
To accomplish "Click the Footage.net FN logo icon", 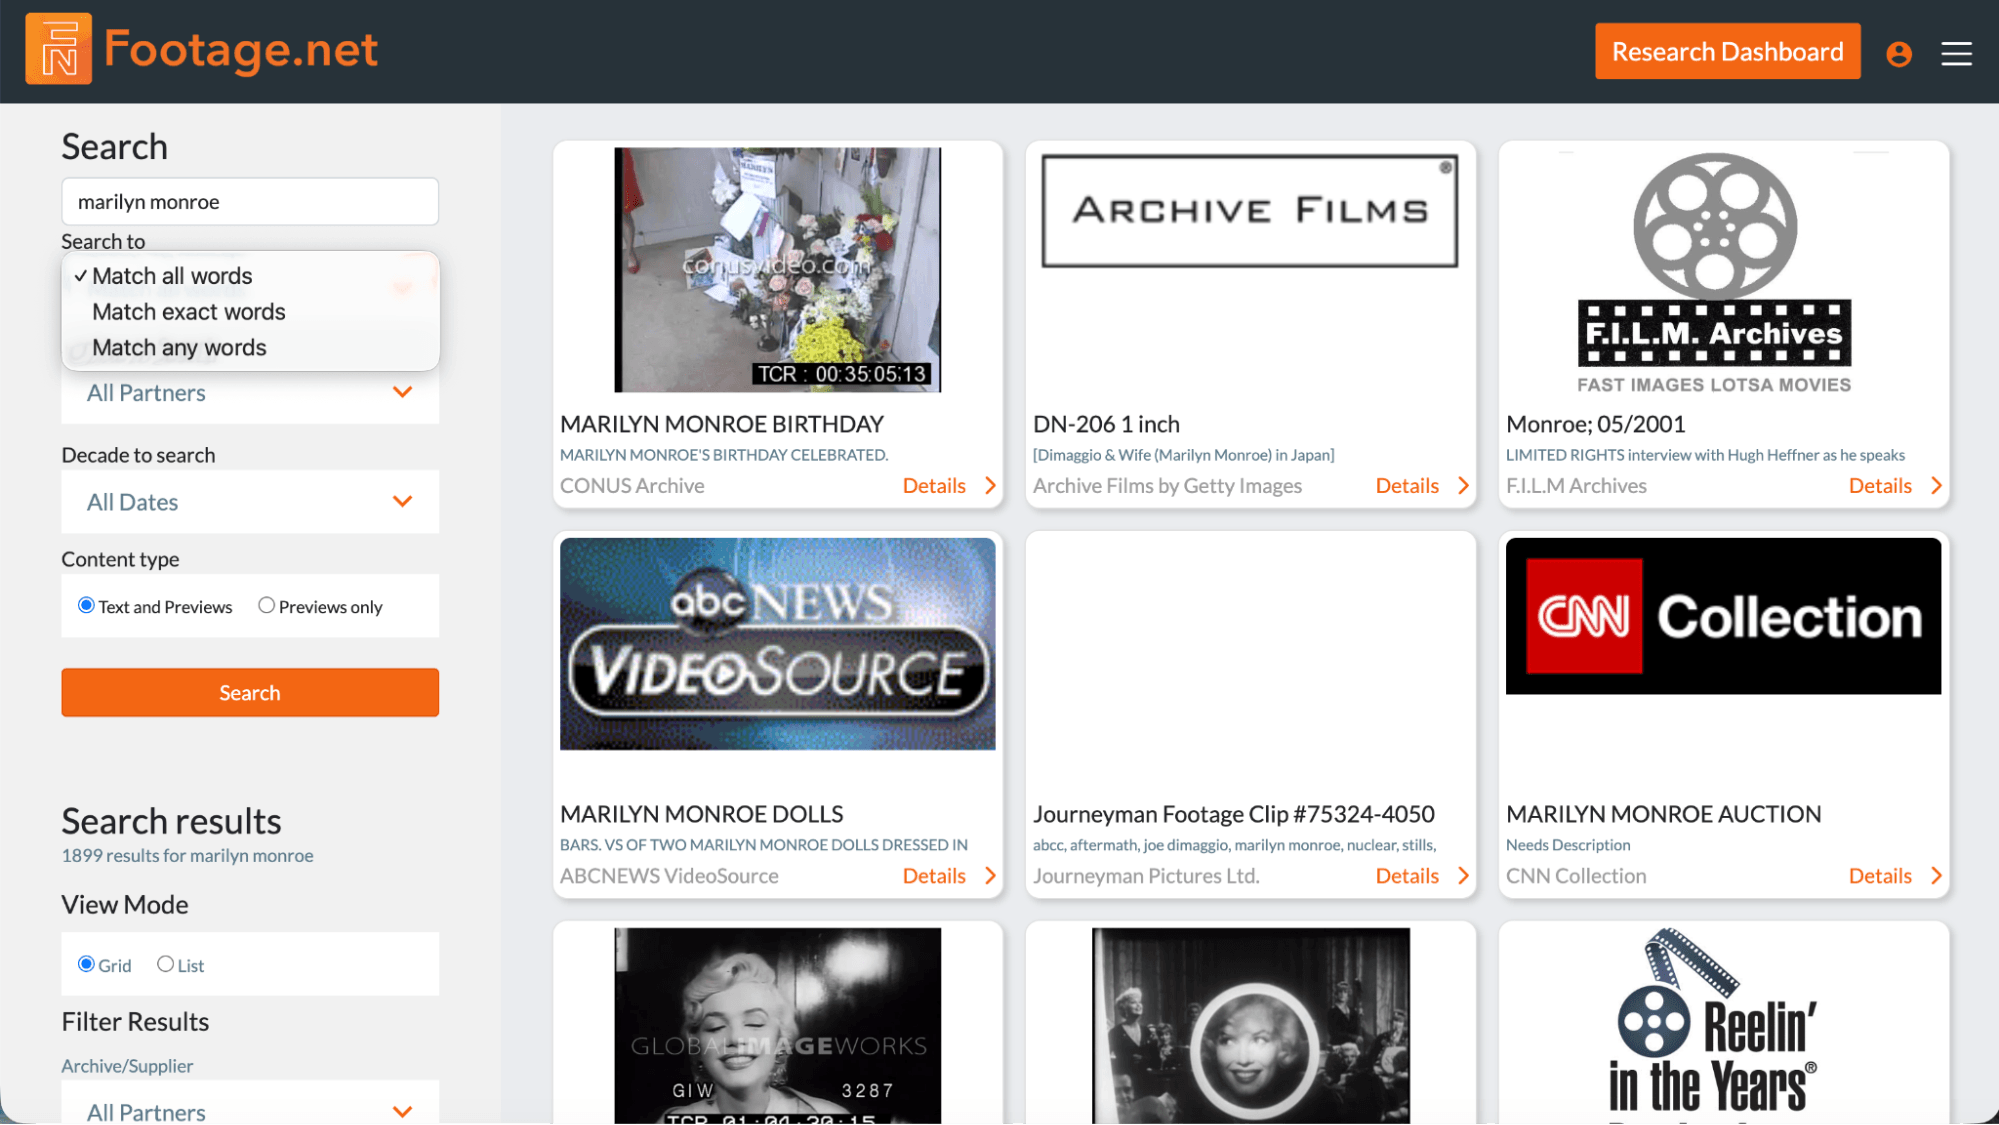I will 58,49.
